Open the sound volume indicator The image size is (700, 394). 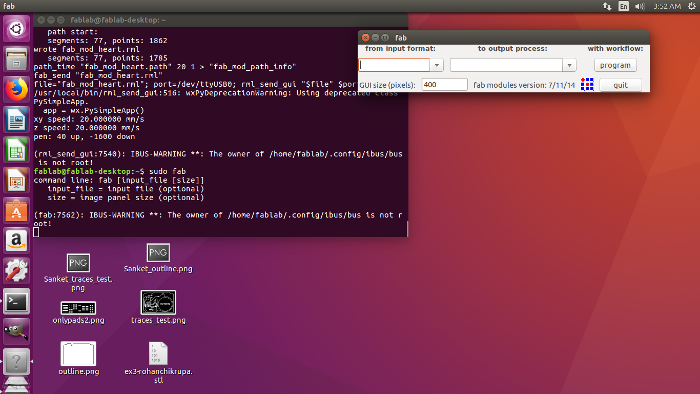pyautogui.click(x=640, y=6)
